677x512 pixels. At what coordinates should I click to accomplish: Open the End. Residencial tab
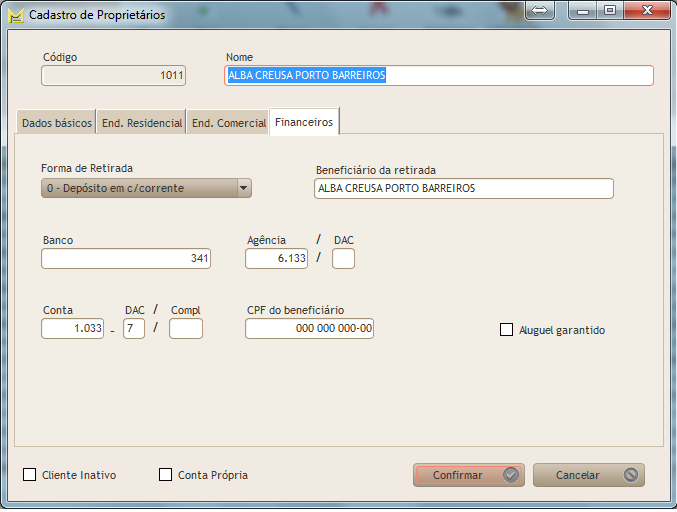click(x=141, y=123)
